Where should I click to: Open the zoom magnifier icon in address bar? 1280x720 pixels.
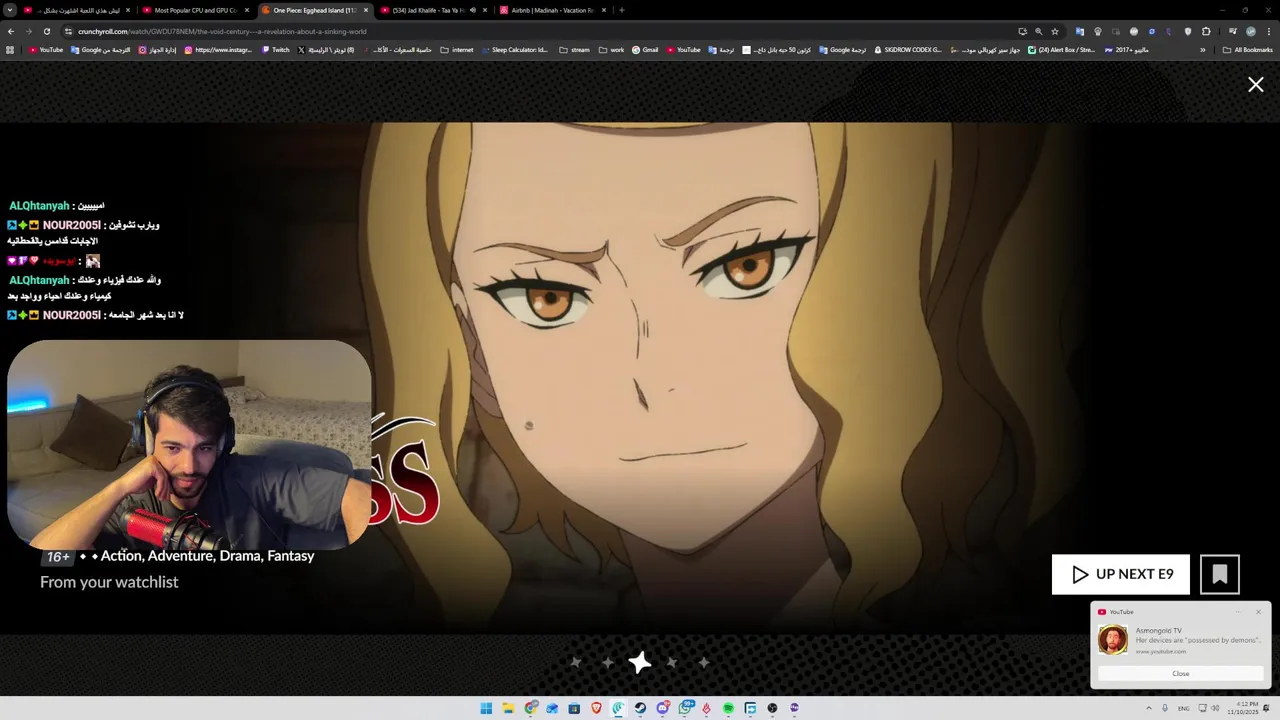[x=1038, y=31]
